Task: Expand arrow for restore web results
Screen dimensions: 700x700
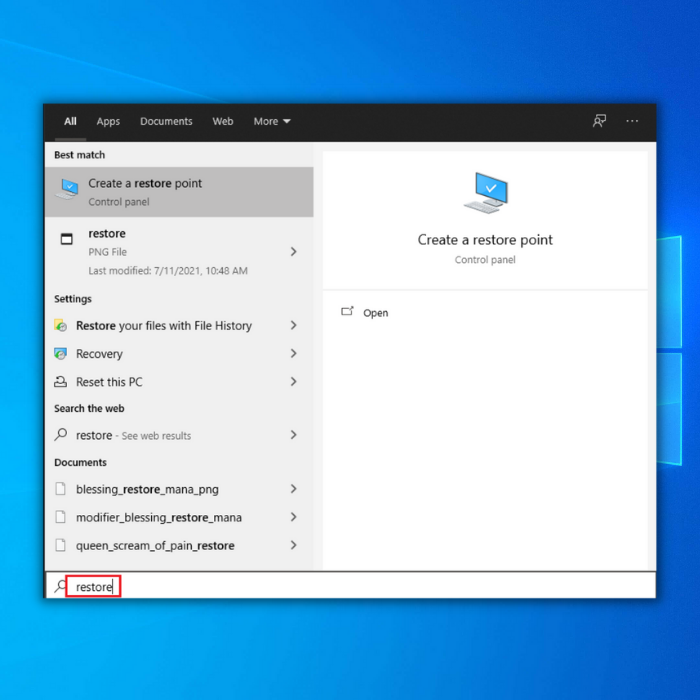Action: pos(293,435)
